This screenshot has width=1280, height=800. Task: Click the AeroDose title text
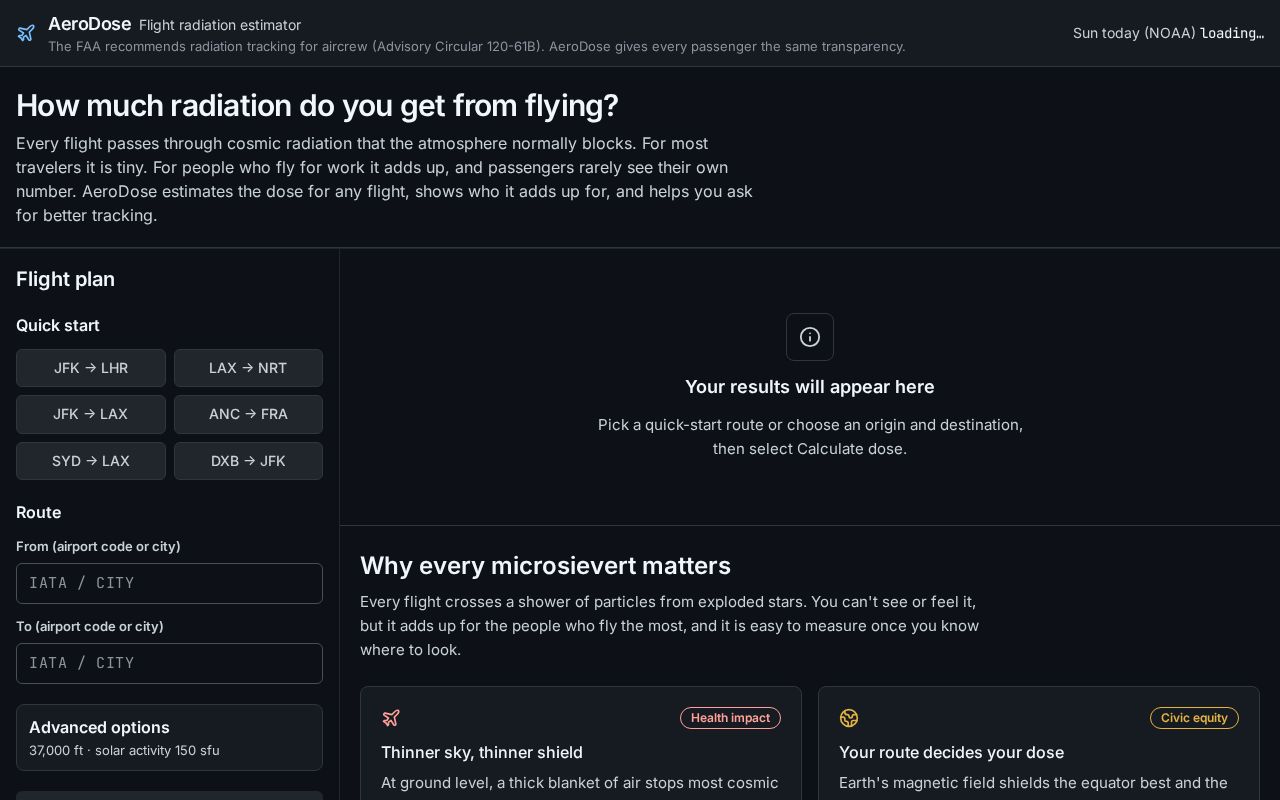[89, 24]
